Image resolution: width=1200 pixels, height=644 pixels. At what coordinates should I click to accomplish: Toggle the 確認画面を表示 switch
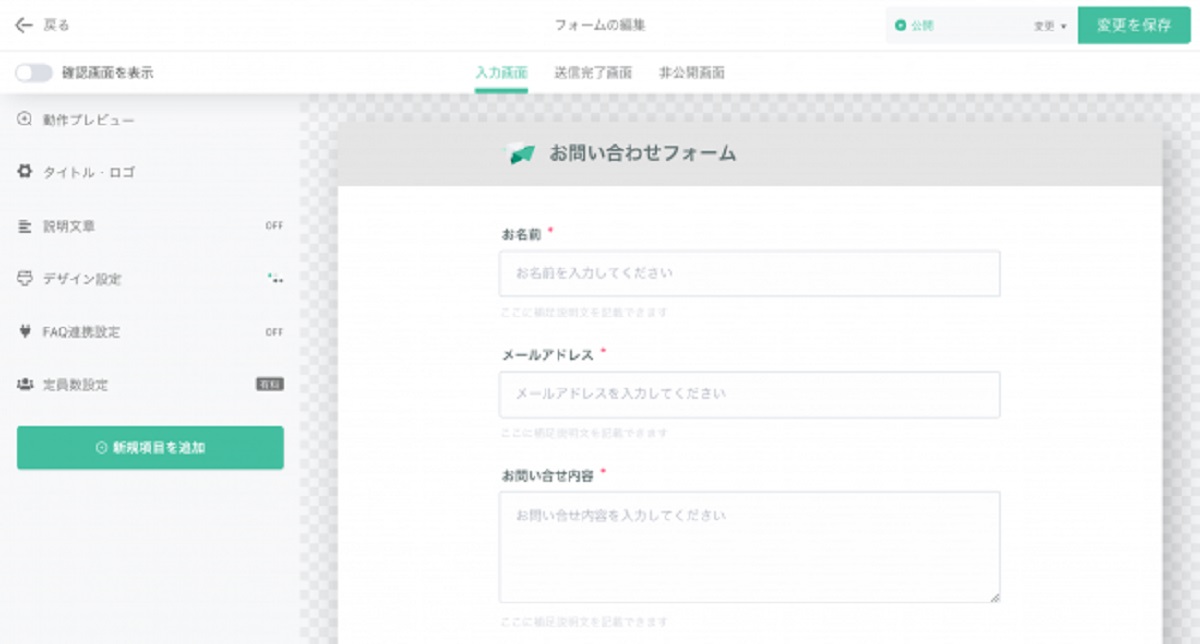point(34,73)
